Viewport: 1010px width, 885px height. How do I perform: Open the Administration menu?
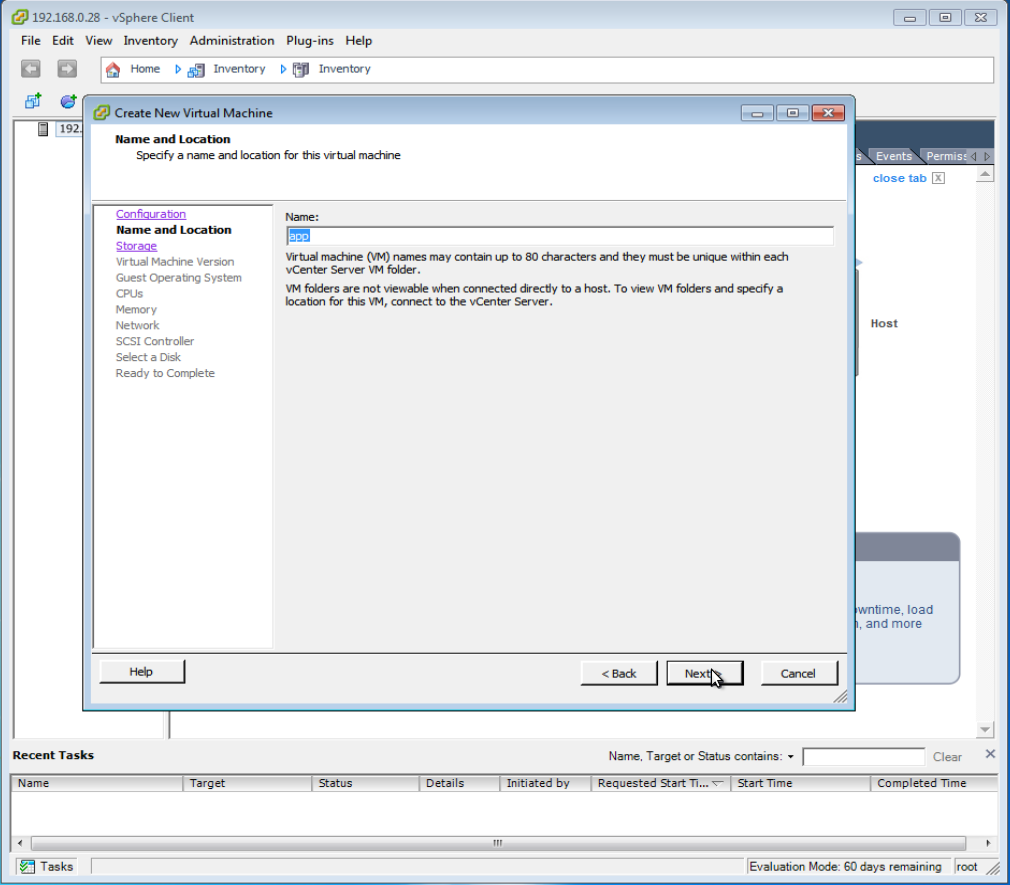pyautogui.click(x=232, y=41)
